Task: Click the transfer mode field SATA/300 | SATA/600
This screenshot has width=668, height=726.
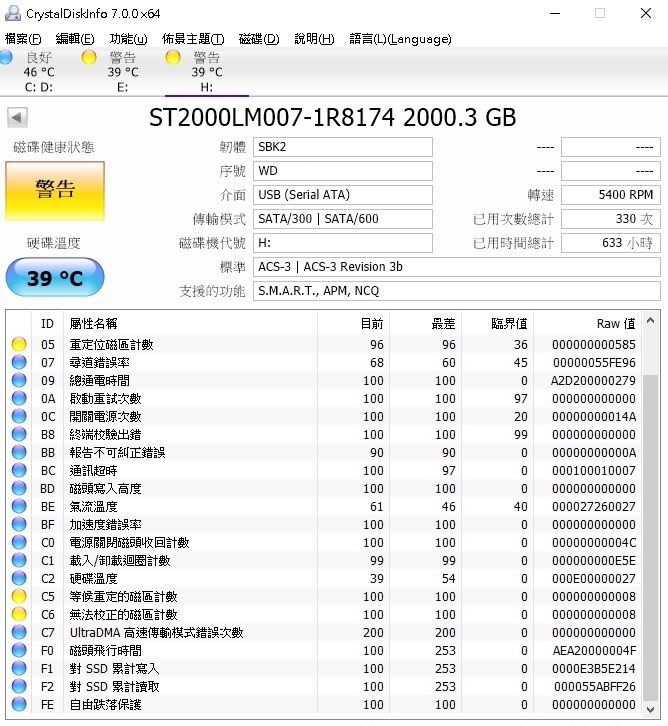Action: tap(343, 219)
